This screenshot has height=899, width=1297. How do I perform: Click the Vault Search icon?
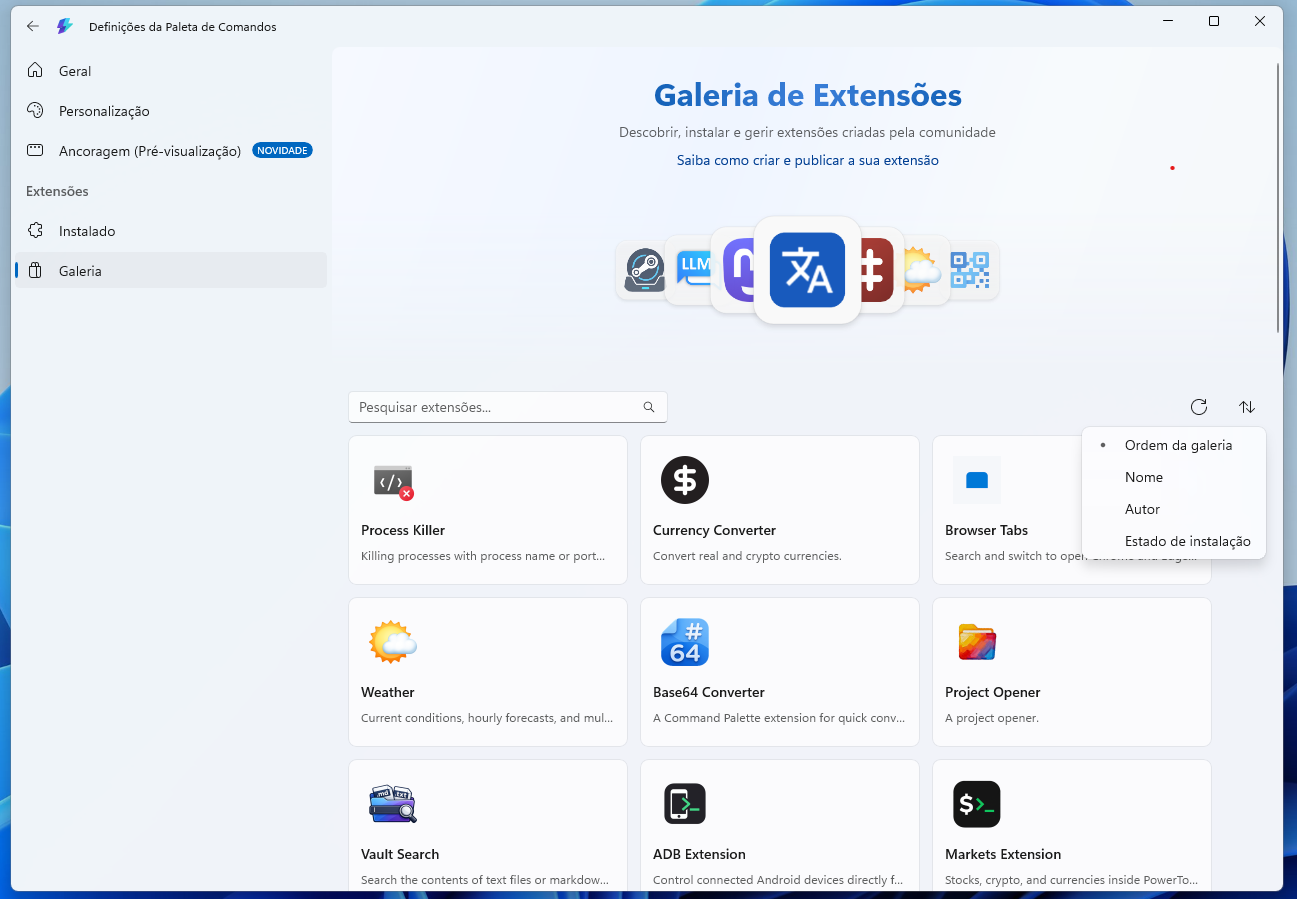pyautogui.click(x=393, y=804)
